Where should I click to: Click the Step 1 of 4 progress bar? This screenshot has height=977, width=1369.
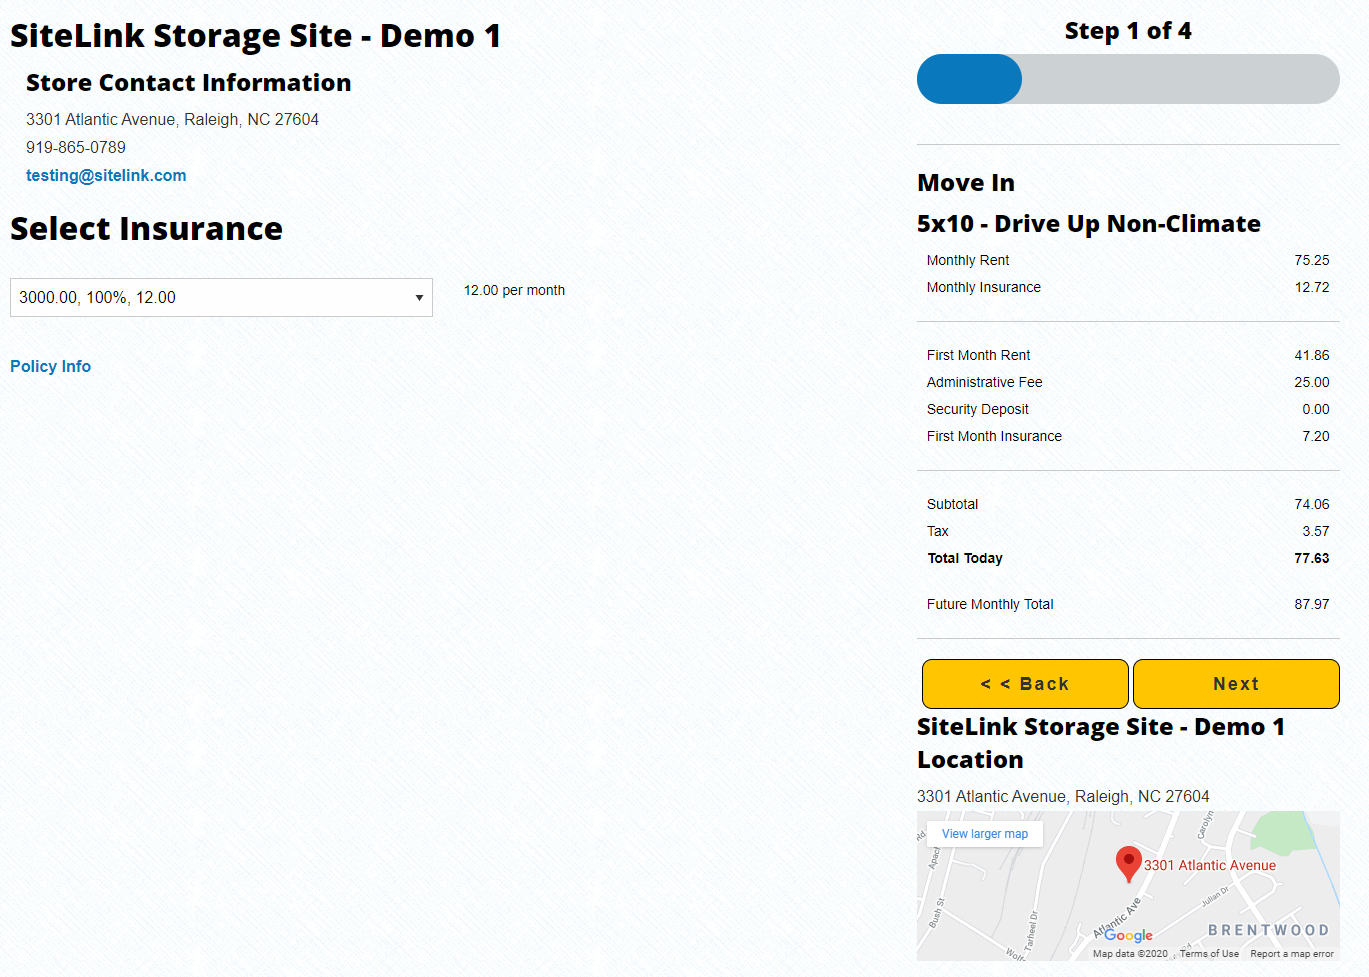tap(1128, 79)
